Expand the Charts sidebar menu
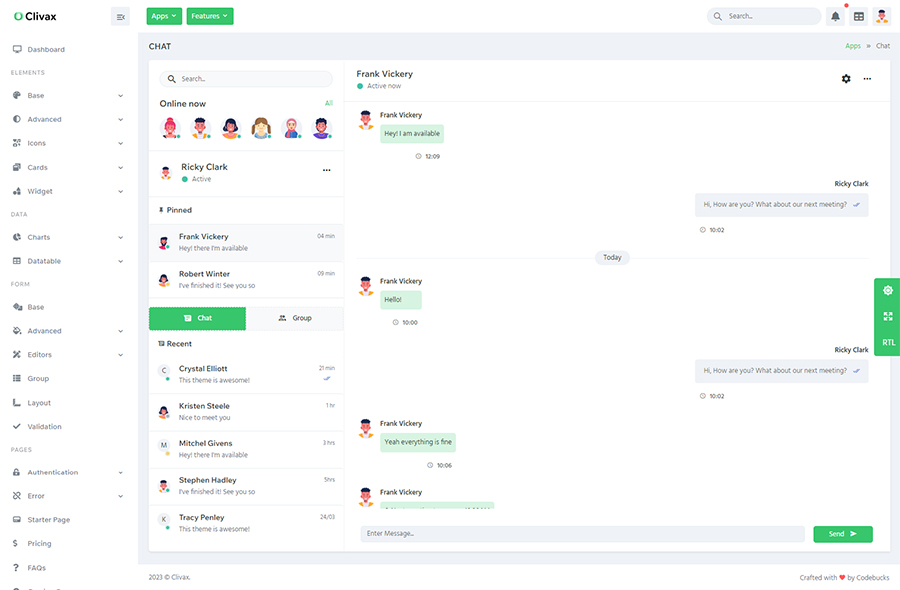The width and height of the screenshot is (900, 590). coord(68,237)
